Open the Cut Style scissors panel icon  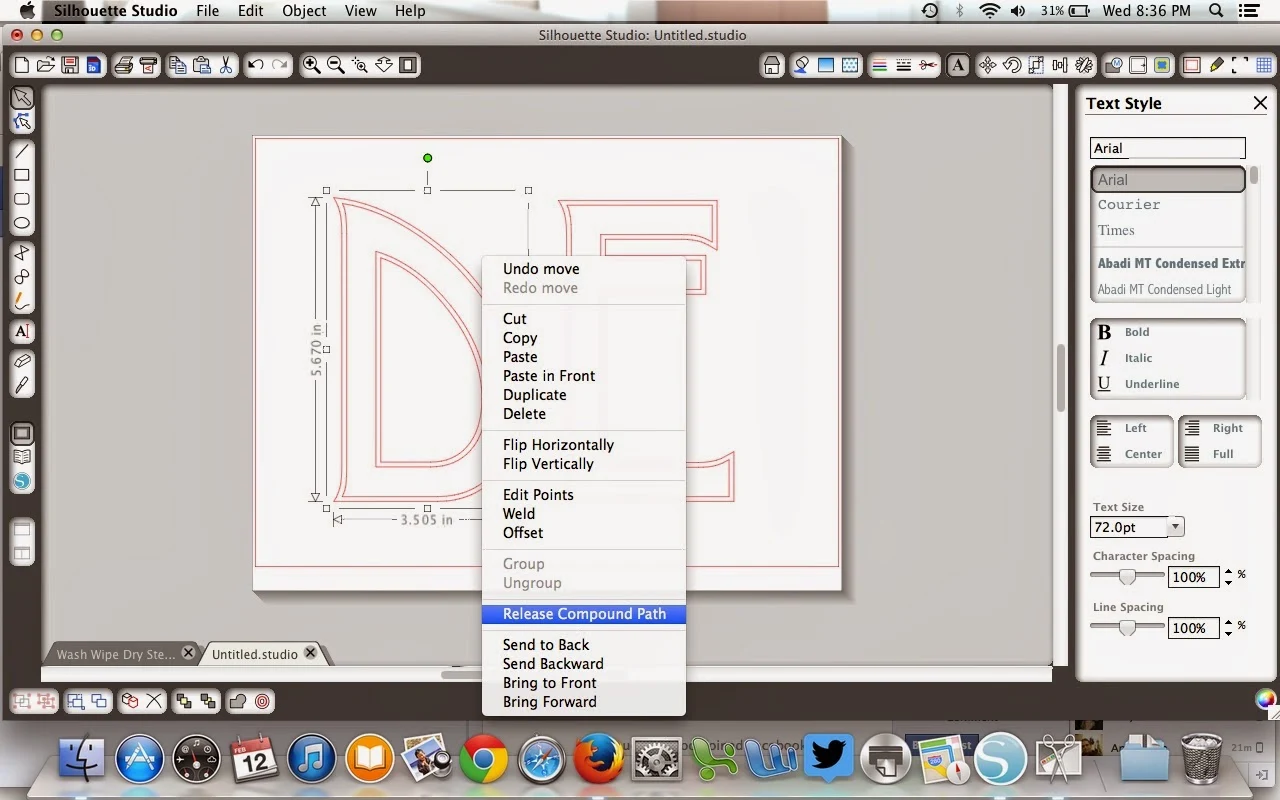[x=928, y=66]
